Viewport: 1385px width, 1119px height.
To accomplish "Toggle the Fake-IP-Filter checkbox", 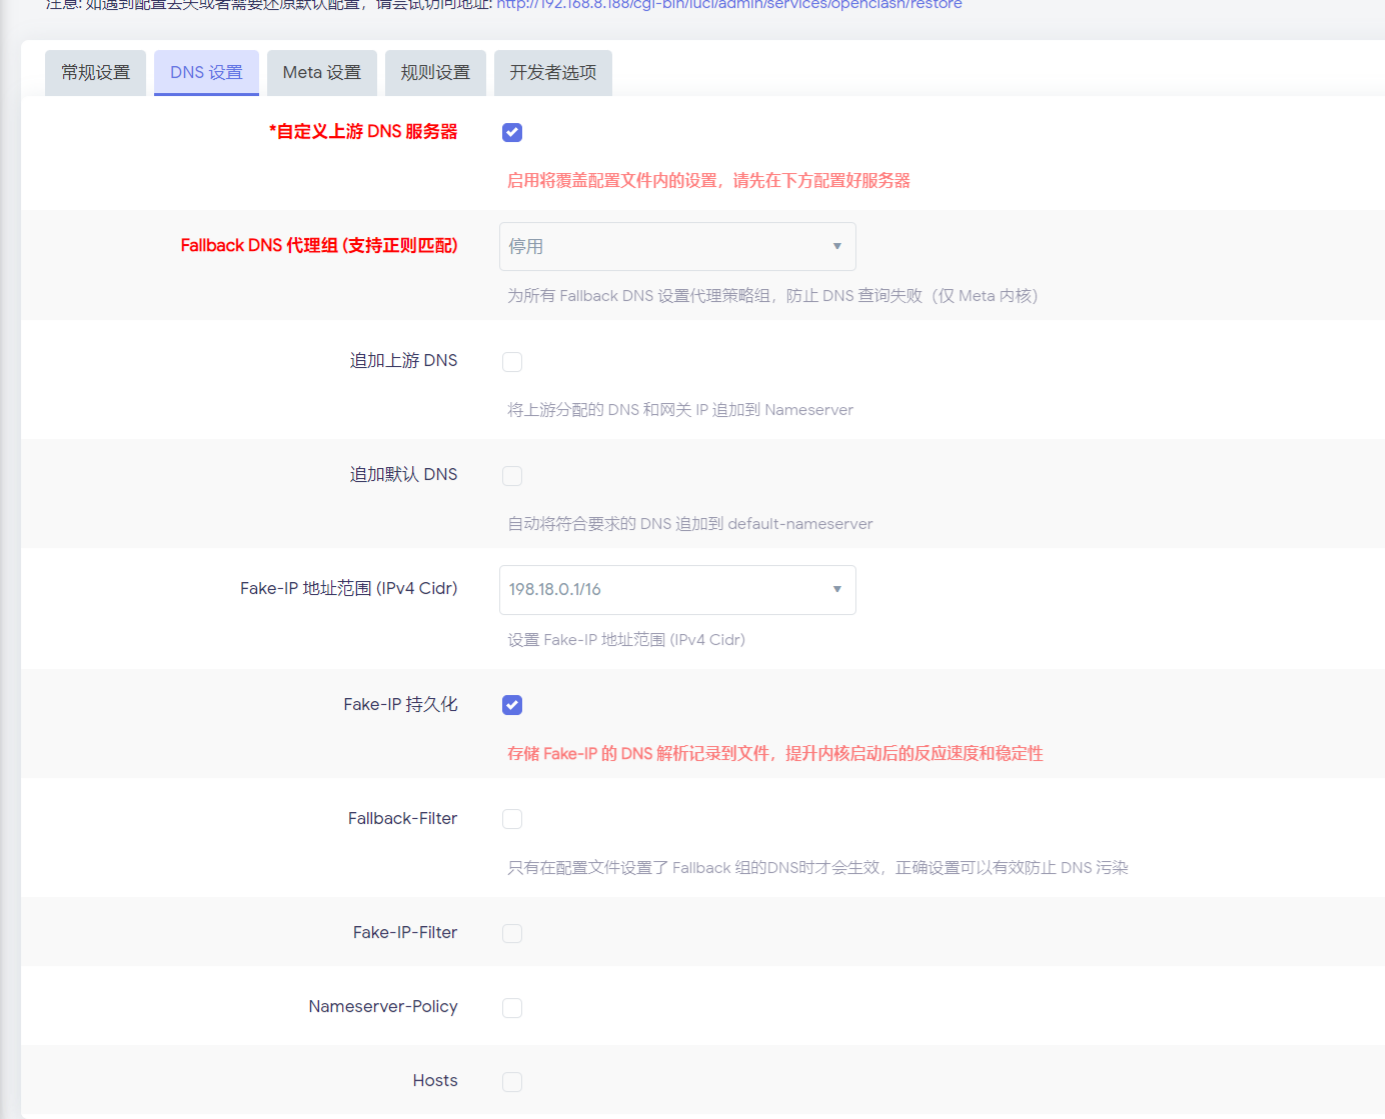I will pyautogui.click(x=512, y=934).
